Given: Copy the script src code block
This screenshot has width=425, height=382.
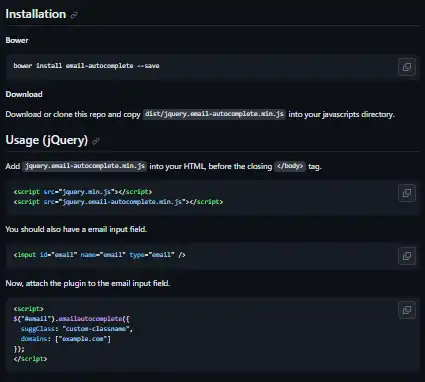Looking at the screenshot, I should click(x=407, y=193).
